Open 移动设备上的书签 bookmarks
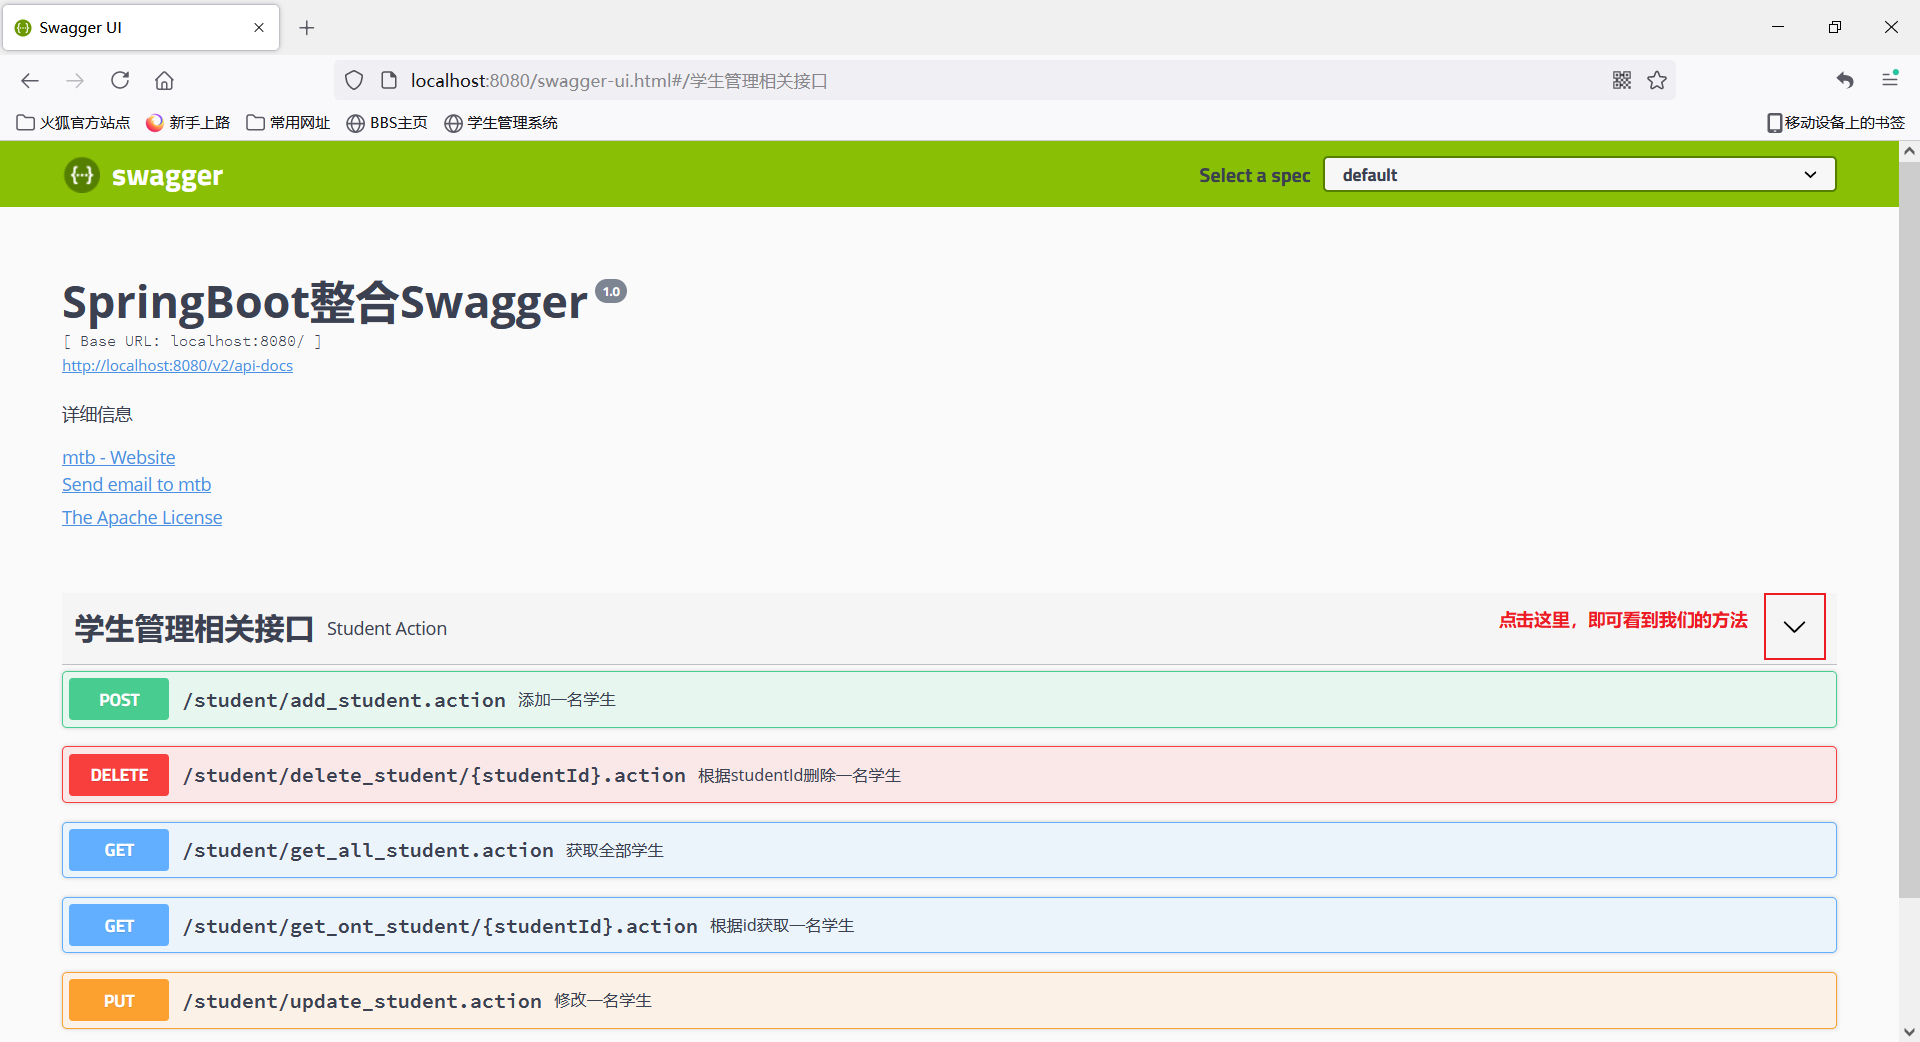 [1836, 122]
